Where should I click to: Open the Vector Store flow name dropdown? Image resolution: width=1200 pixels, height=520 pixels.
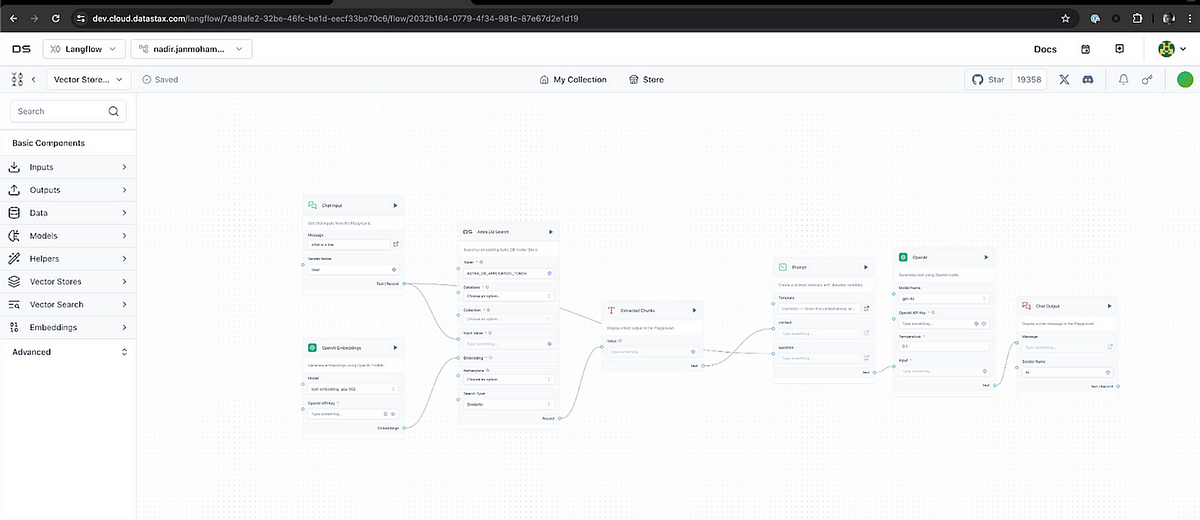pos(85,79)
